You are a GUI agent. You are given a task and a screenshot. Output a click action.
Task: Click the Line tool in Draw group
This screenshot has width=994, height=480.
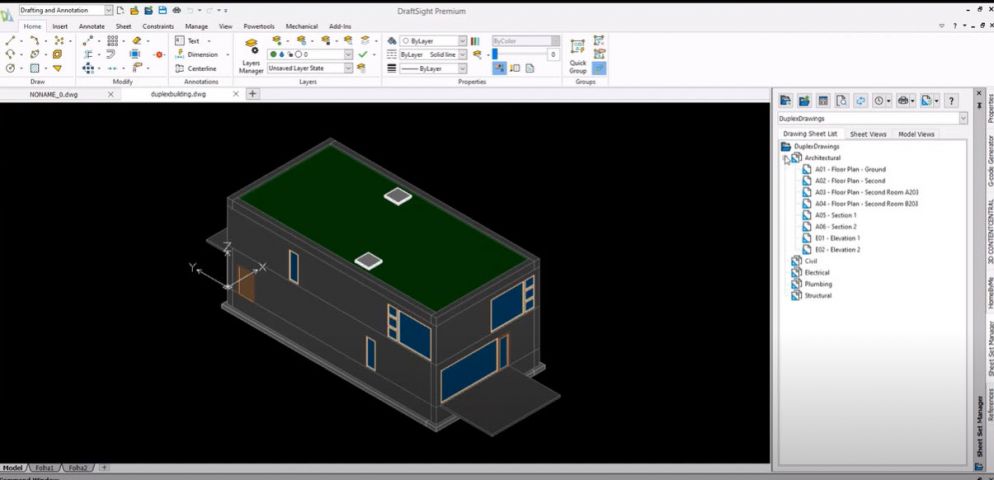11,41
